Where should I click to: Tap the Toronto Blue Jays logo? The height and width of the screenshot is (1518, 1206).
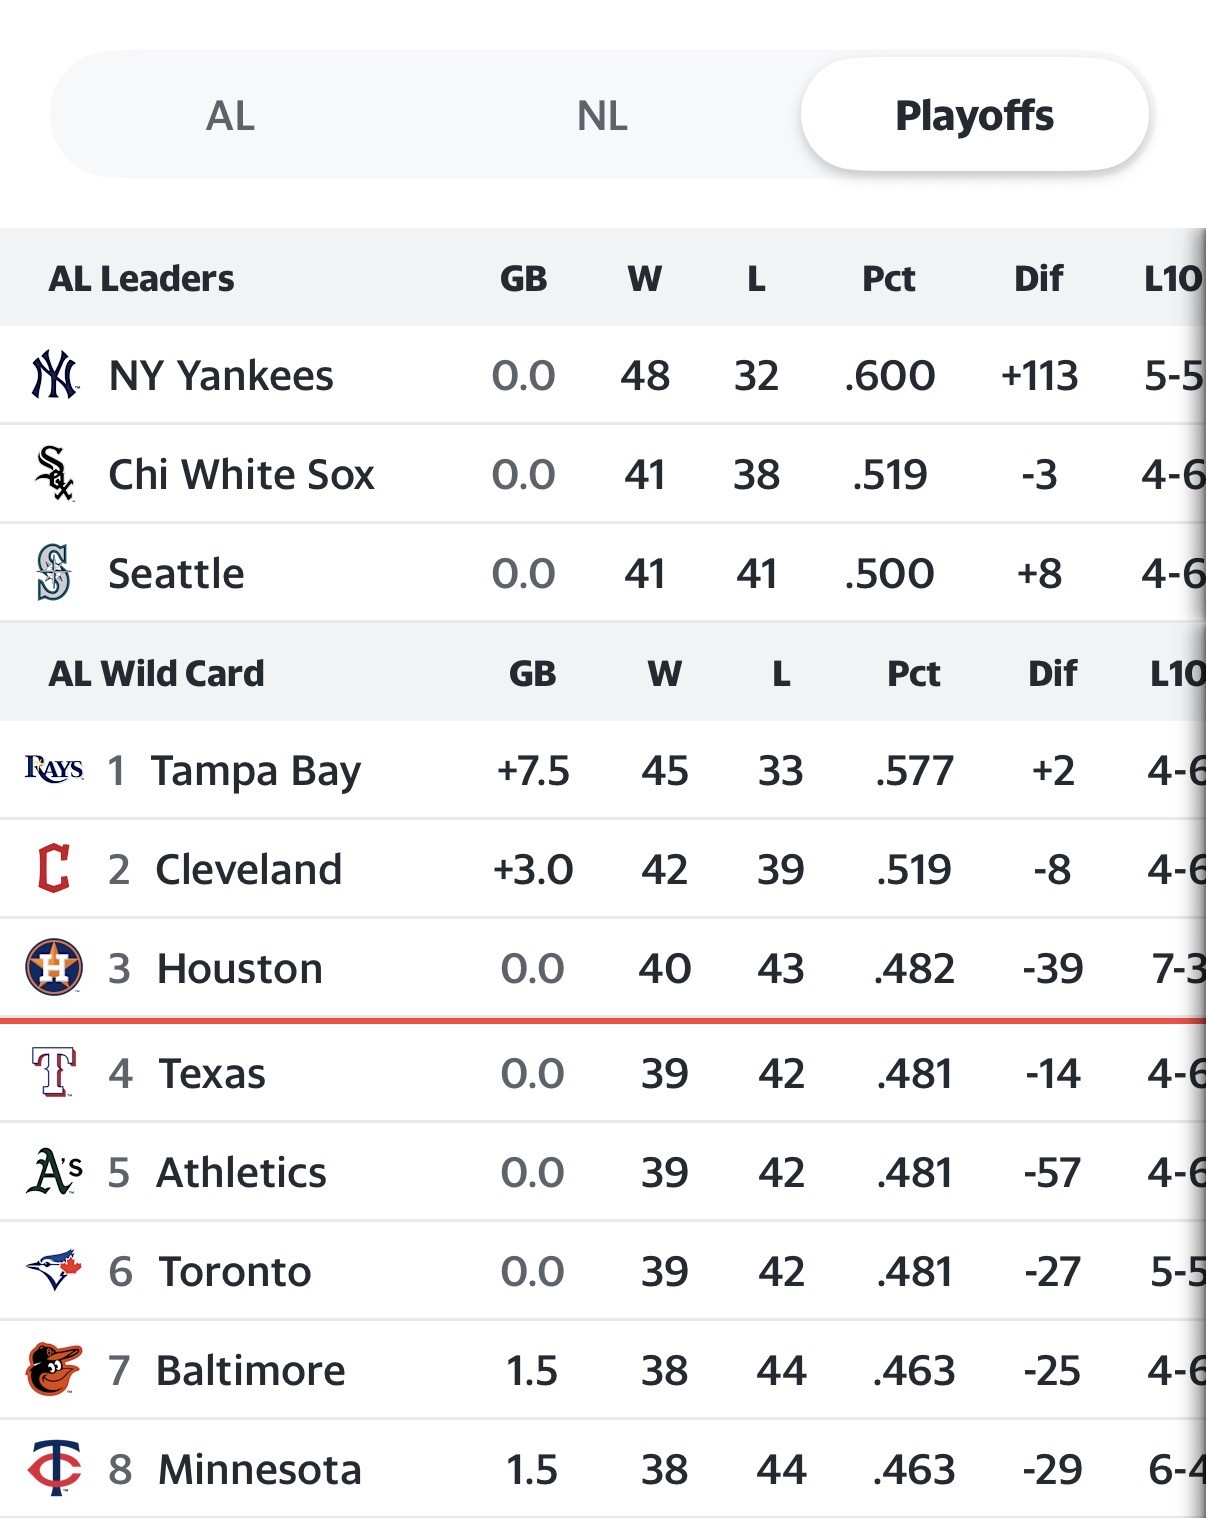54,1270
